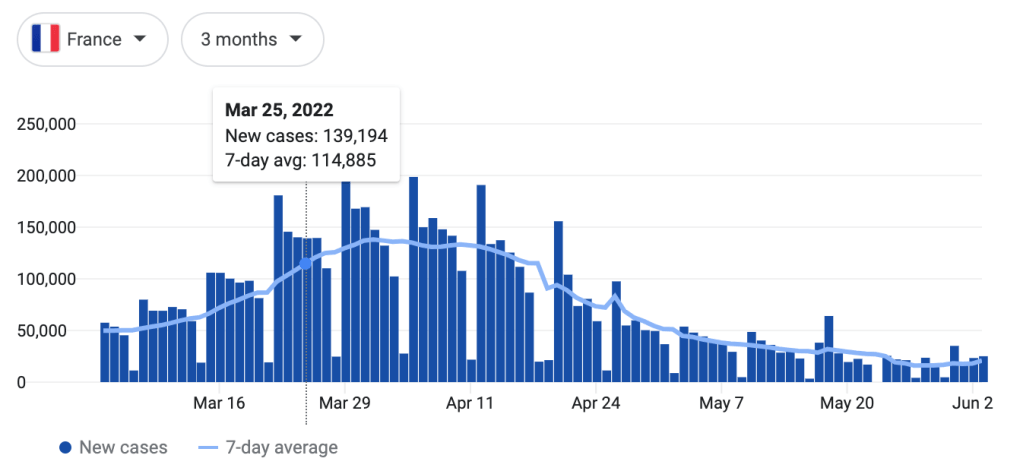This screenshot has width=1023, height=471.
Task: Pick the Apr 24 x-axis date label
Action: [x=595, y=403]
